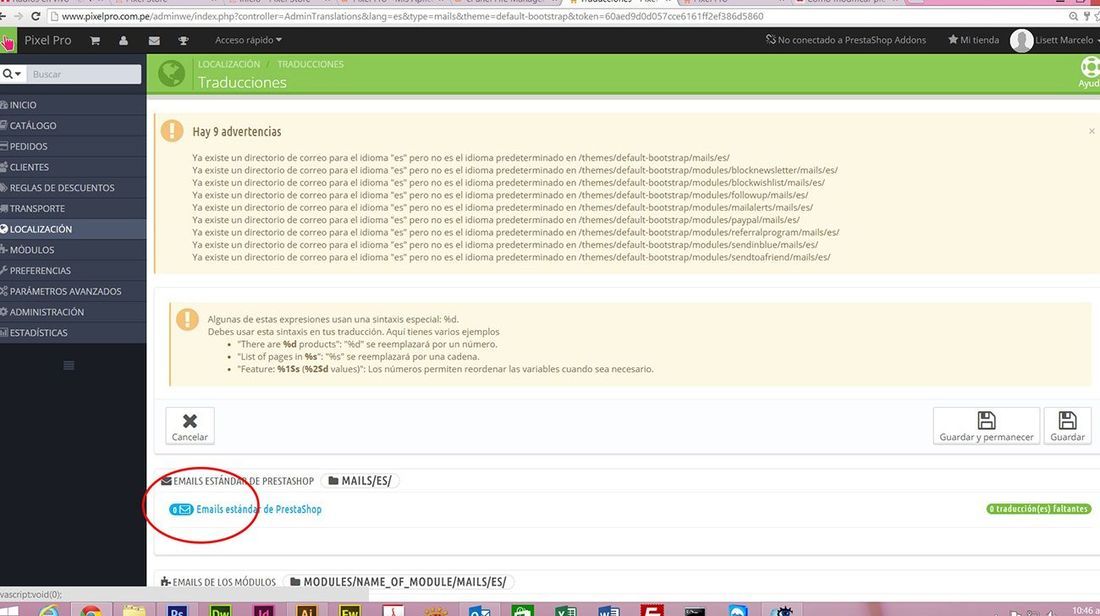The image size is (1100, 616).
Task: Click warning line ending paypal/mails/es/
Action: click(x=496, y=220)
